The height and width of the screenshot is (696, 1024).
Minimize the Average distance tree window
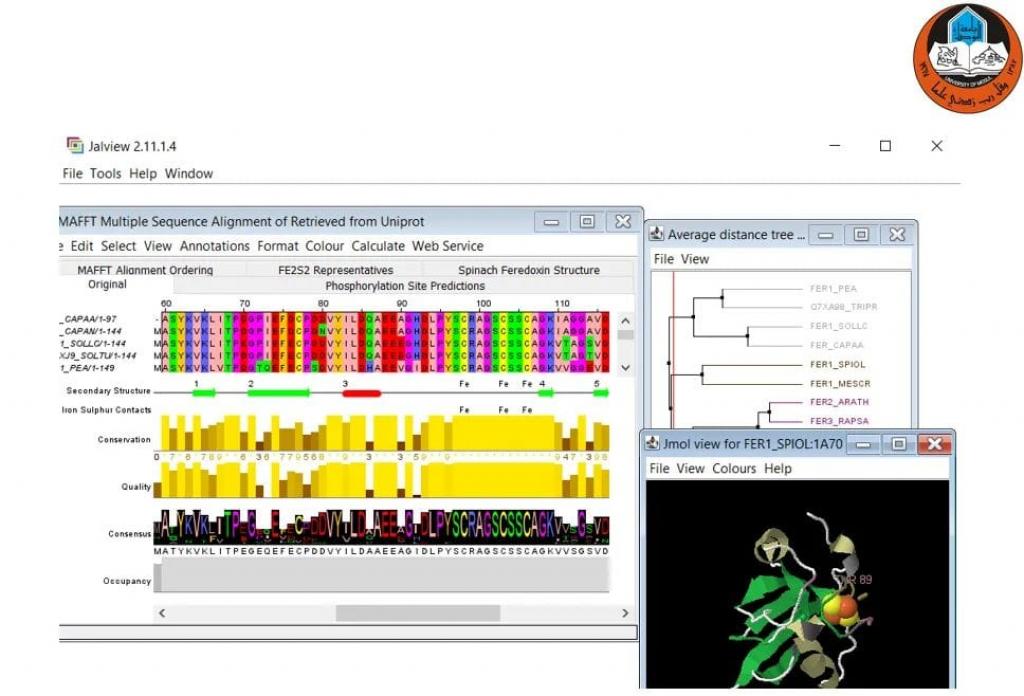825,235
